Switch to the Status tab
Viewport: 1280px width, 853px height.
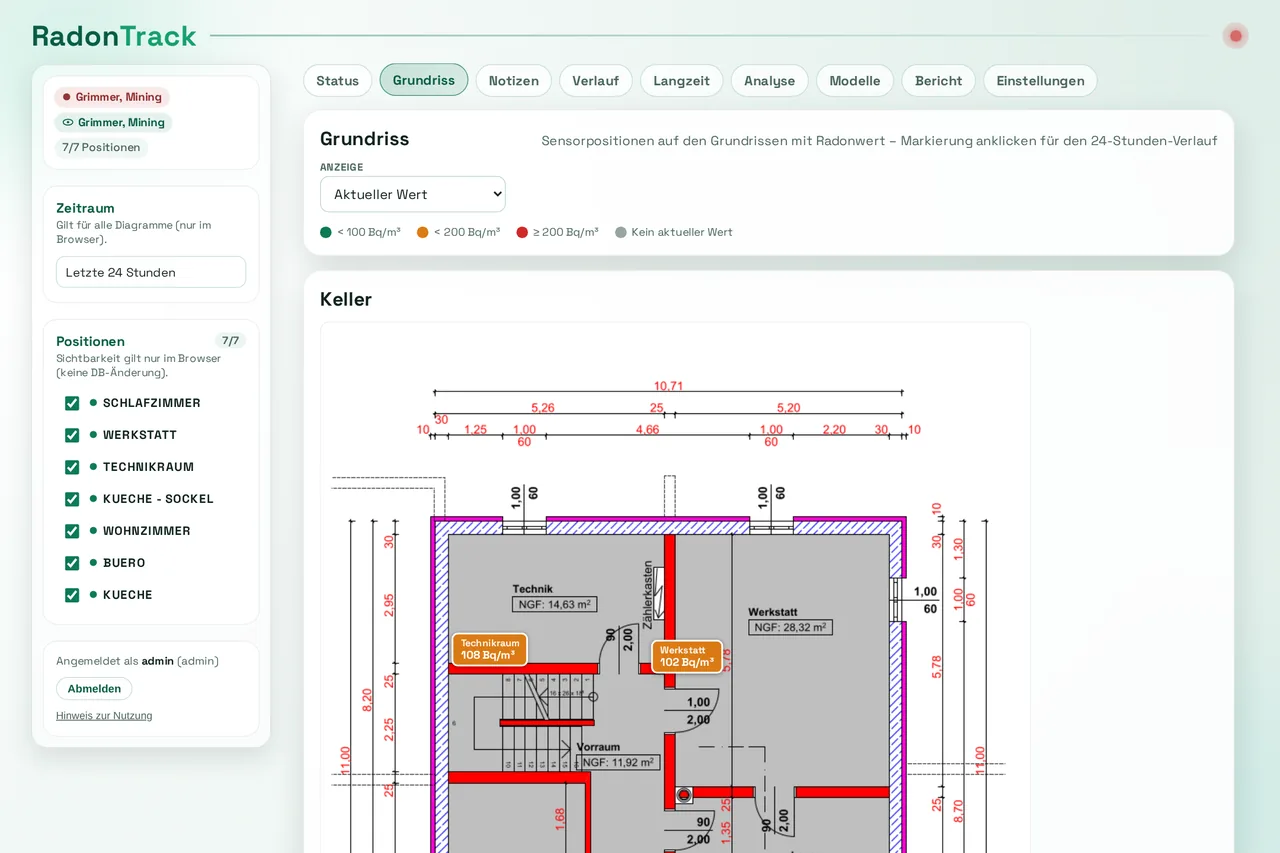[338, 81]
